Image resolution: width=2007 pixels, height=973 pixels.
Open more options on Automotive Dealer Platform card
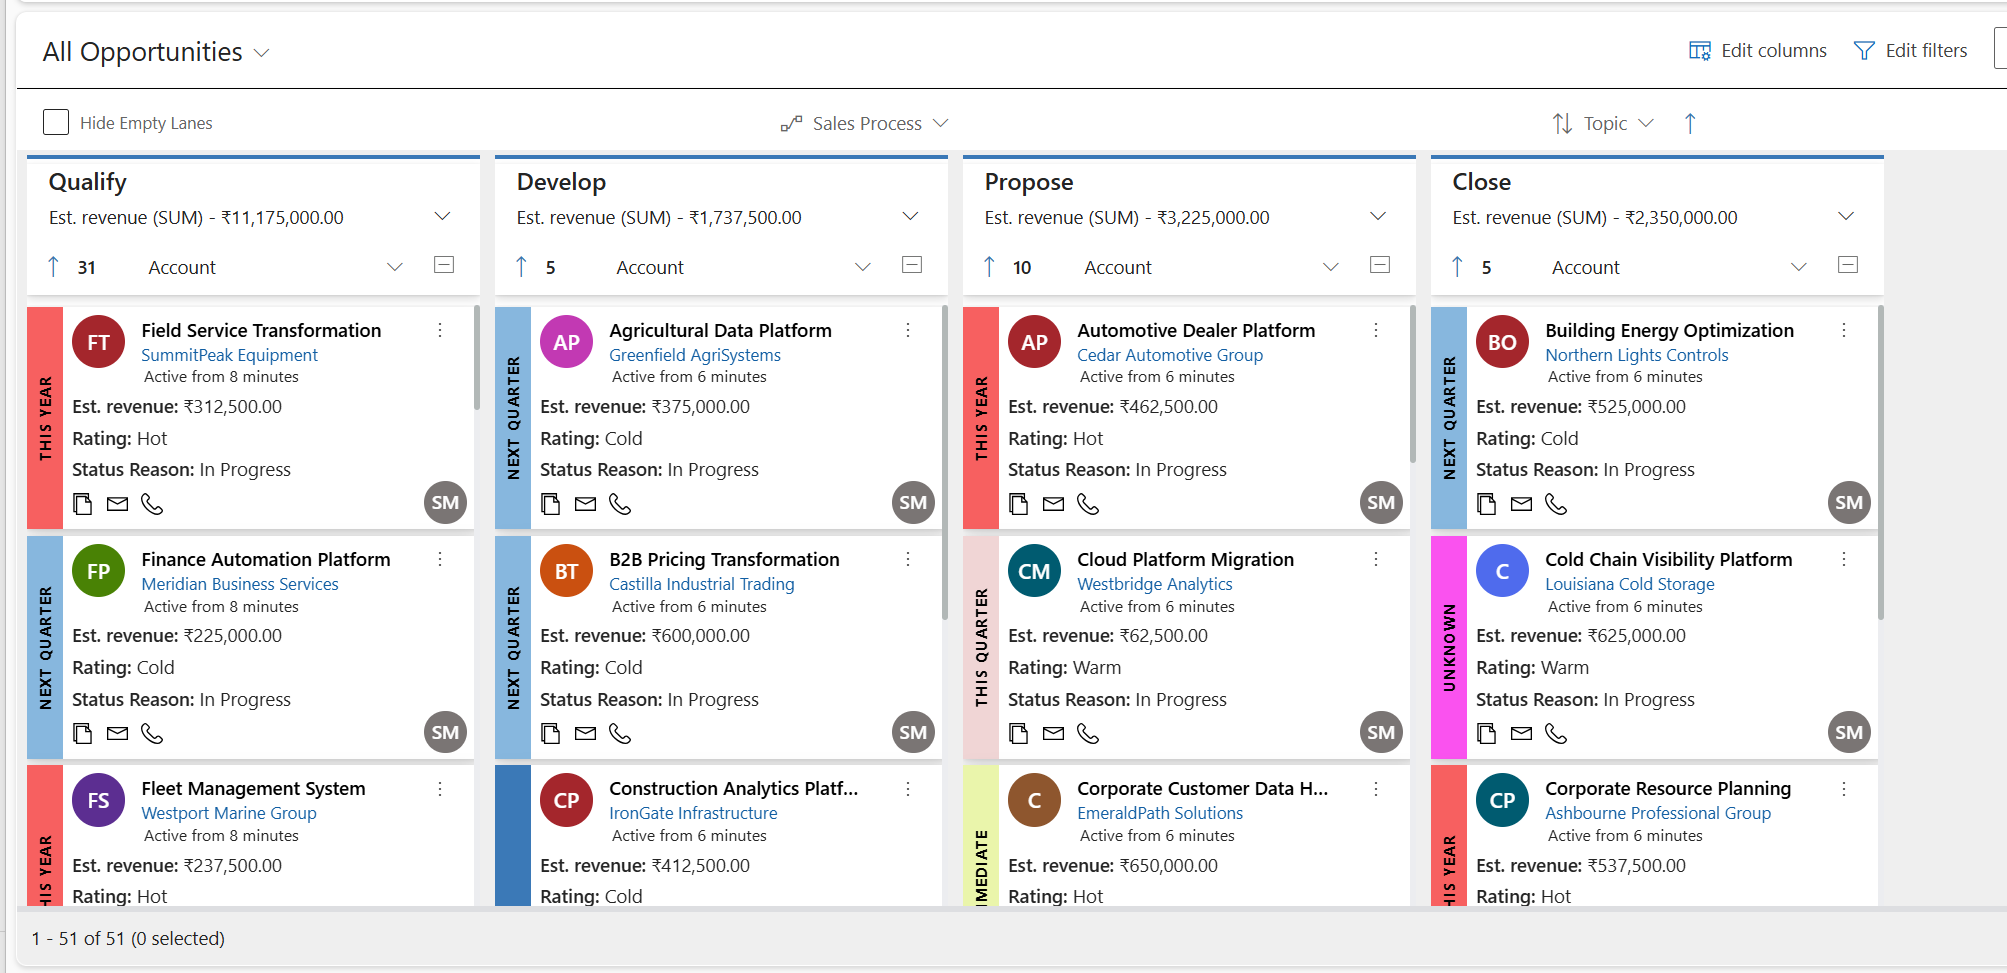(1376, 330)
